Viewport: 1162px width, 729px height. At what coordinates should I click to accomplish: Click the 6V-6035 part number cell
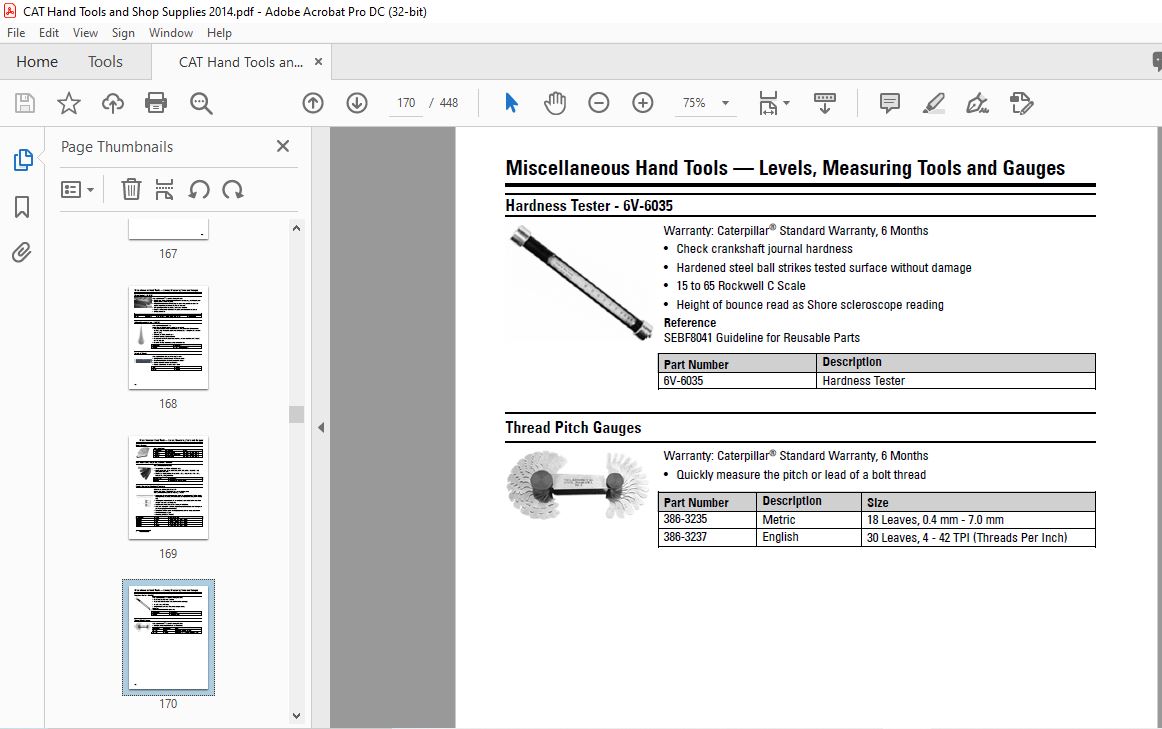click(737, 381)
